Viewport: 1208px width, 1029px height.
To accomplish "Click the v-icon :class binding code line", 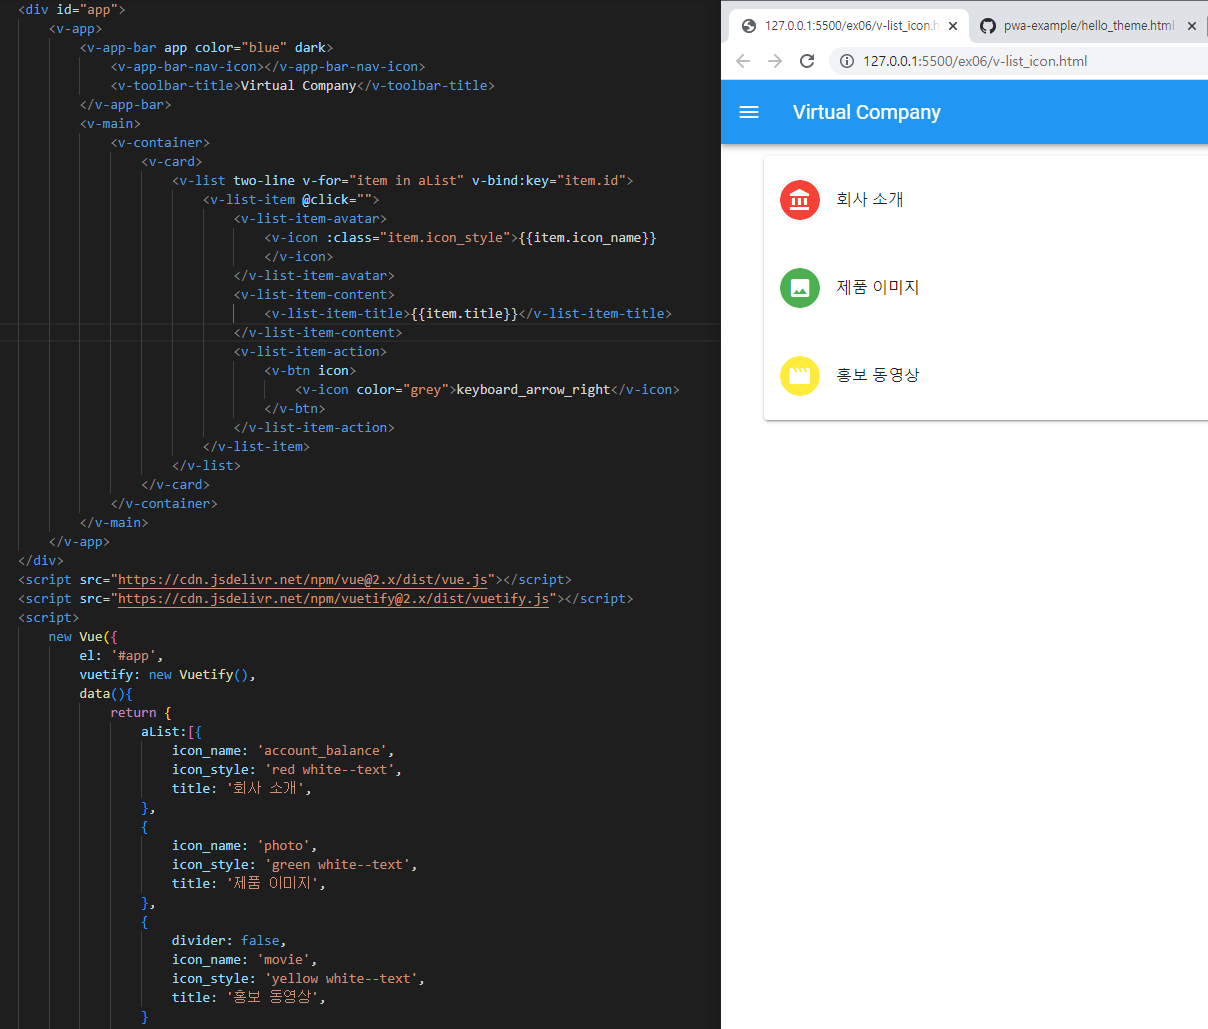I will [460, 238].
